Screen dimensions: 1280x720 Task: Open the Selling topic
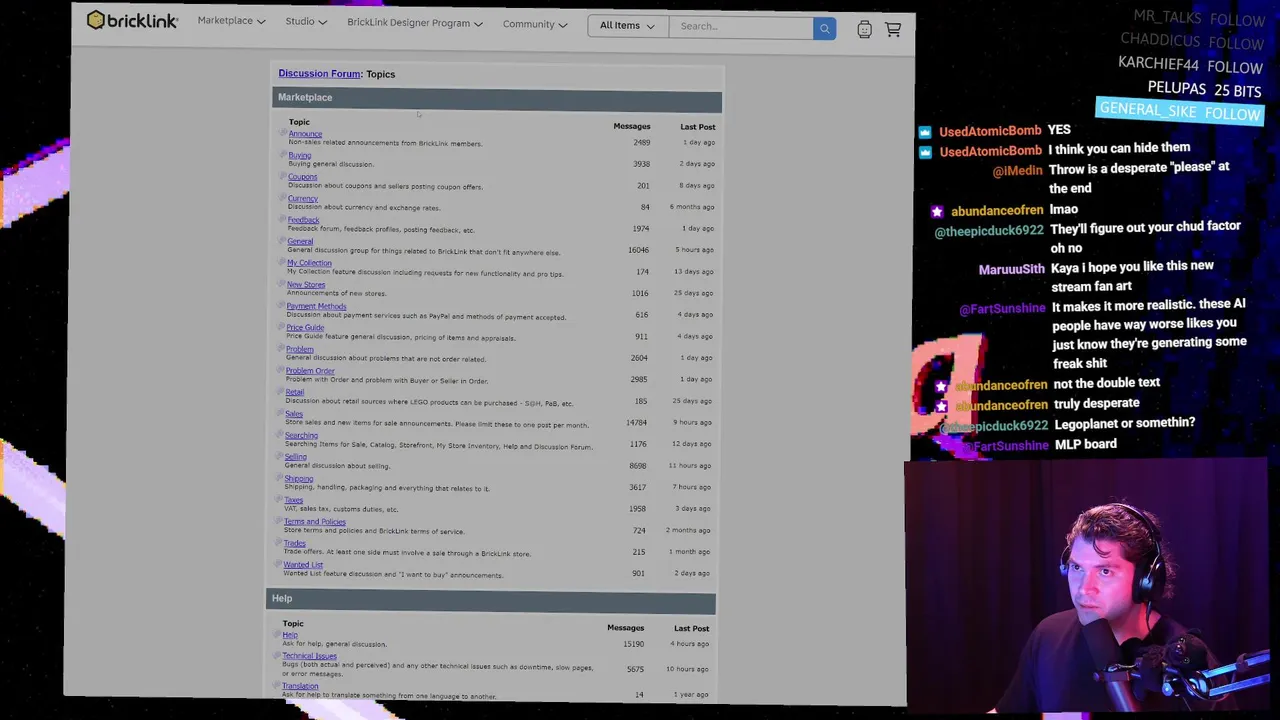click(296, 457)
